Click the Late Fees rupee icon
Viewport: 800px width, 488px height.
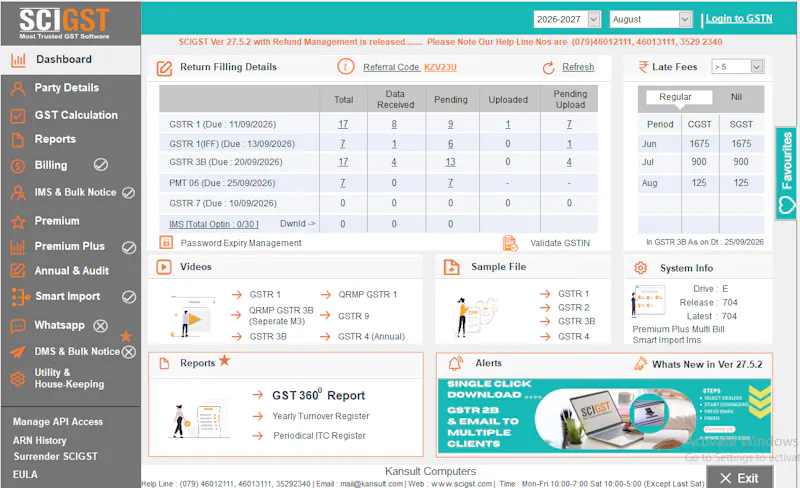[x=643, y=67]
